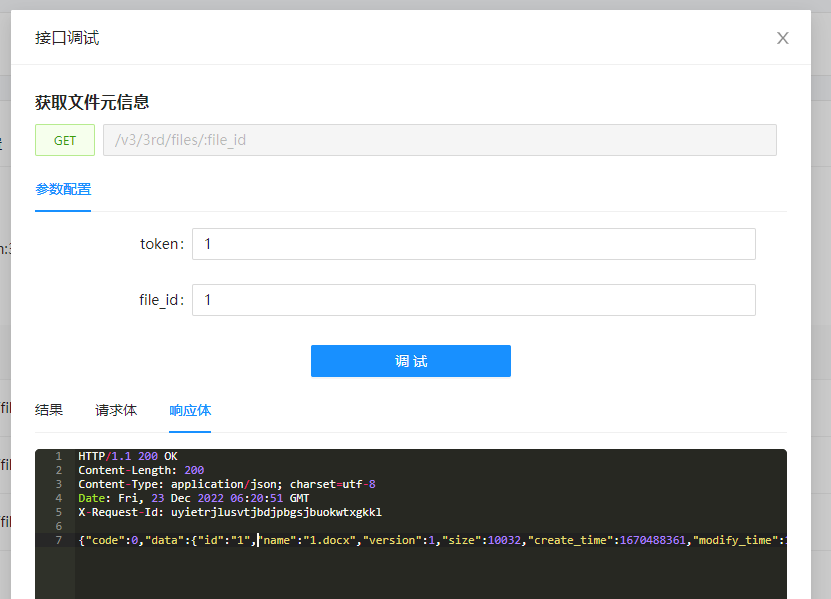Click the GET method badge
Viewport: 831px width, 599px height.
pyautogui.click(x=65, y=140)
